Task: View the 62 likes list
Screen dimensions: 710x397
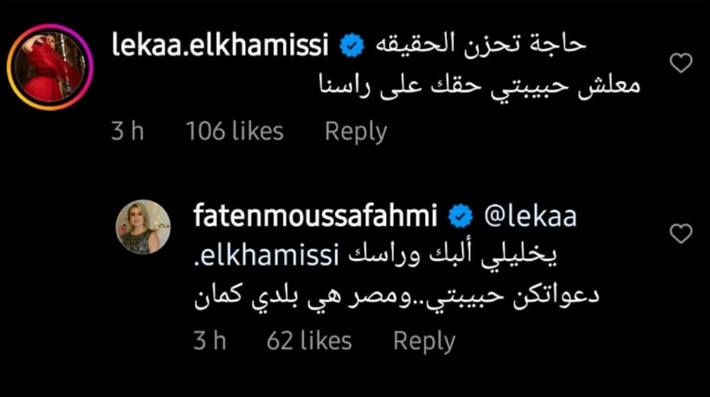Action: (309, 341)
